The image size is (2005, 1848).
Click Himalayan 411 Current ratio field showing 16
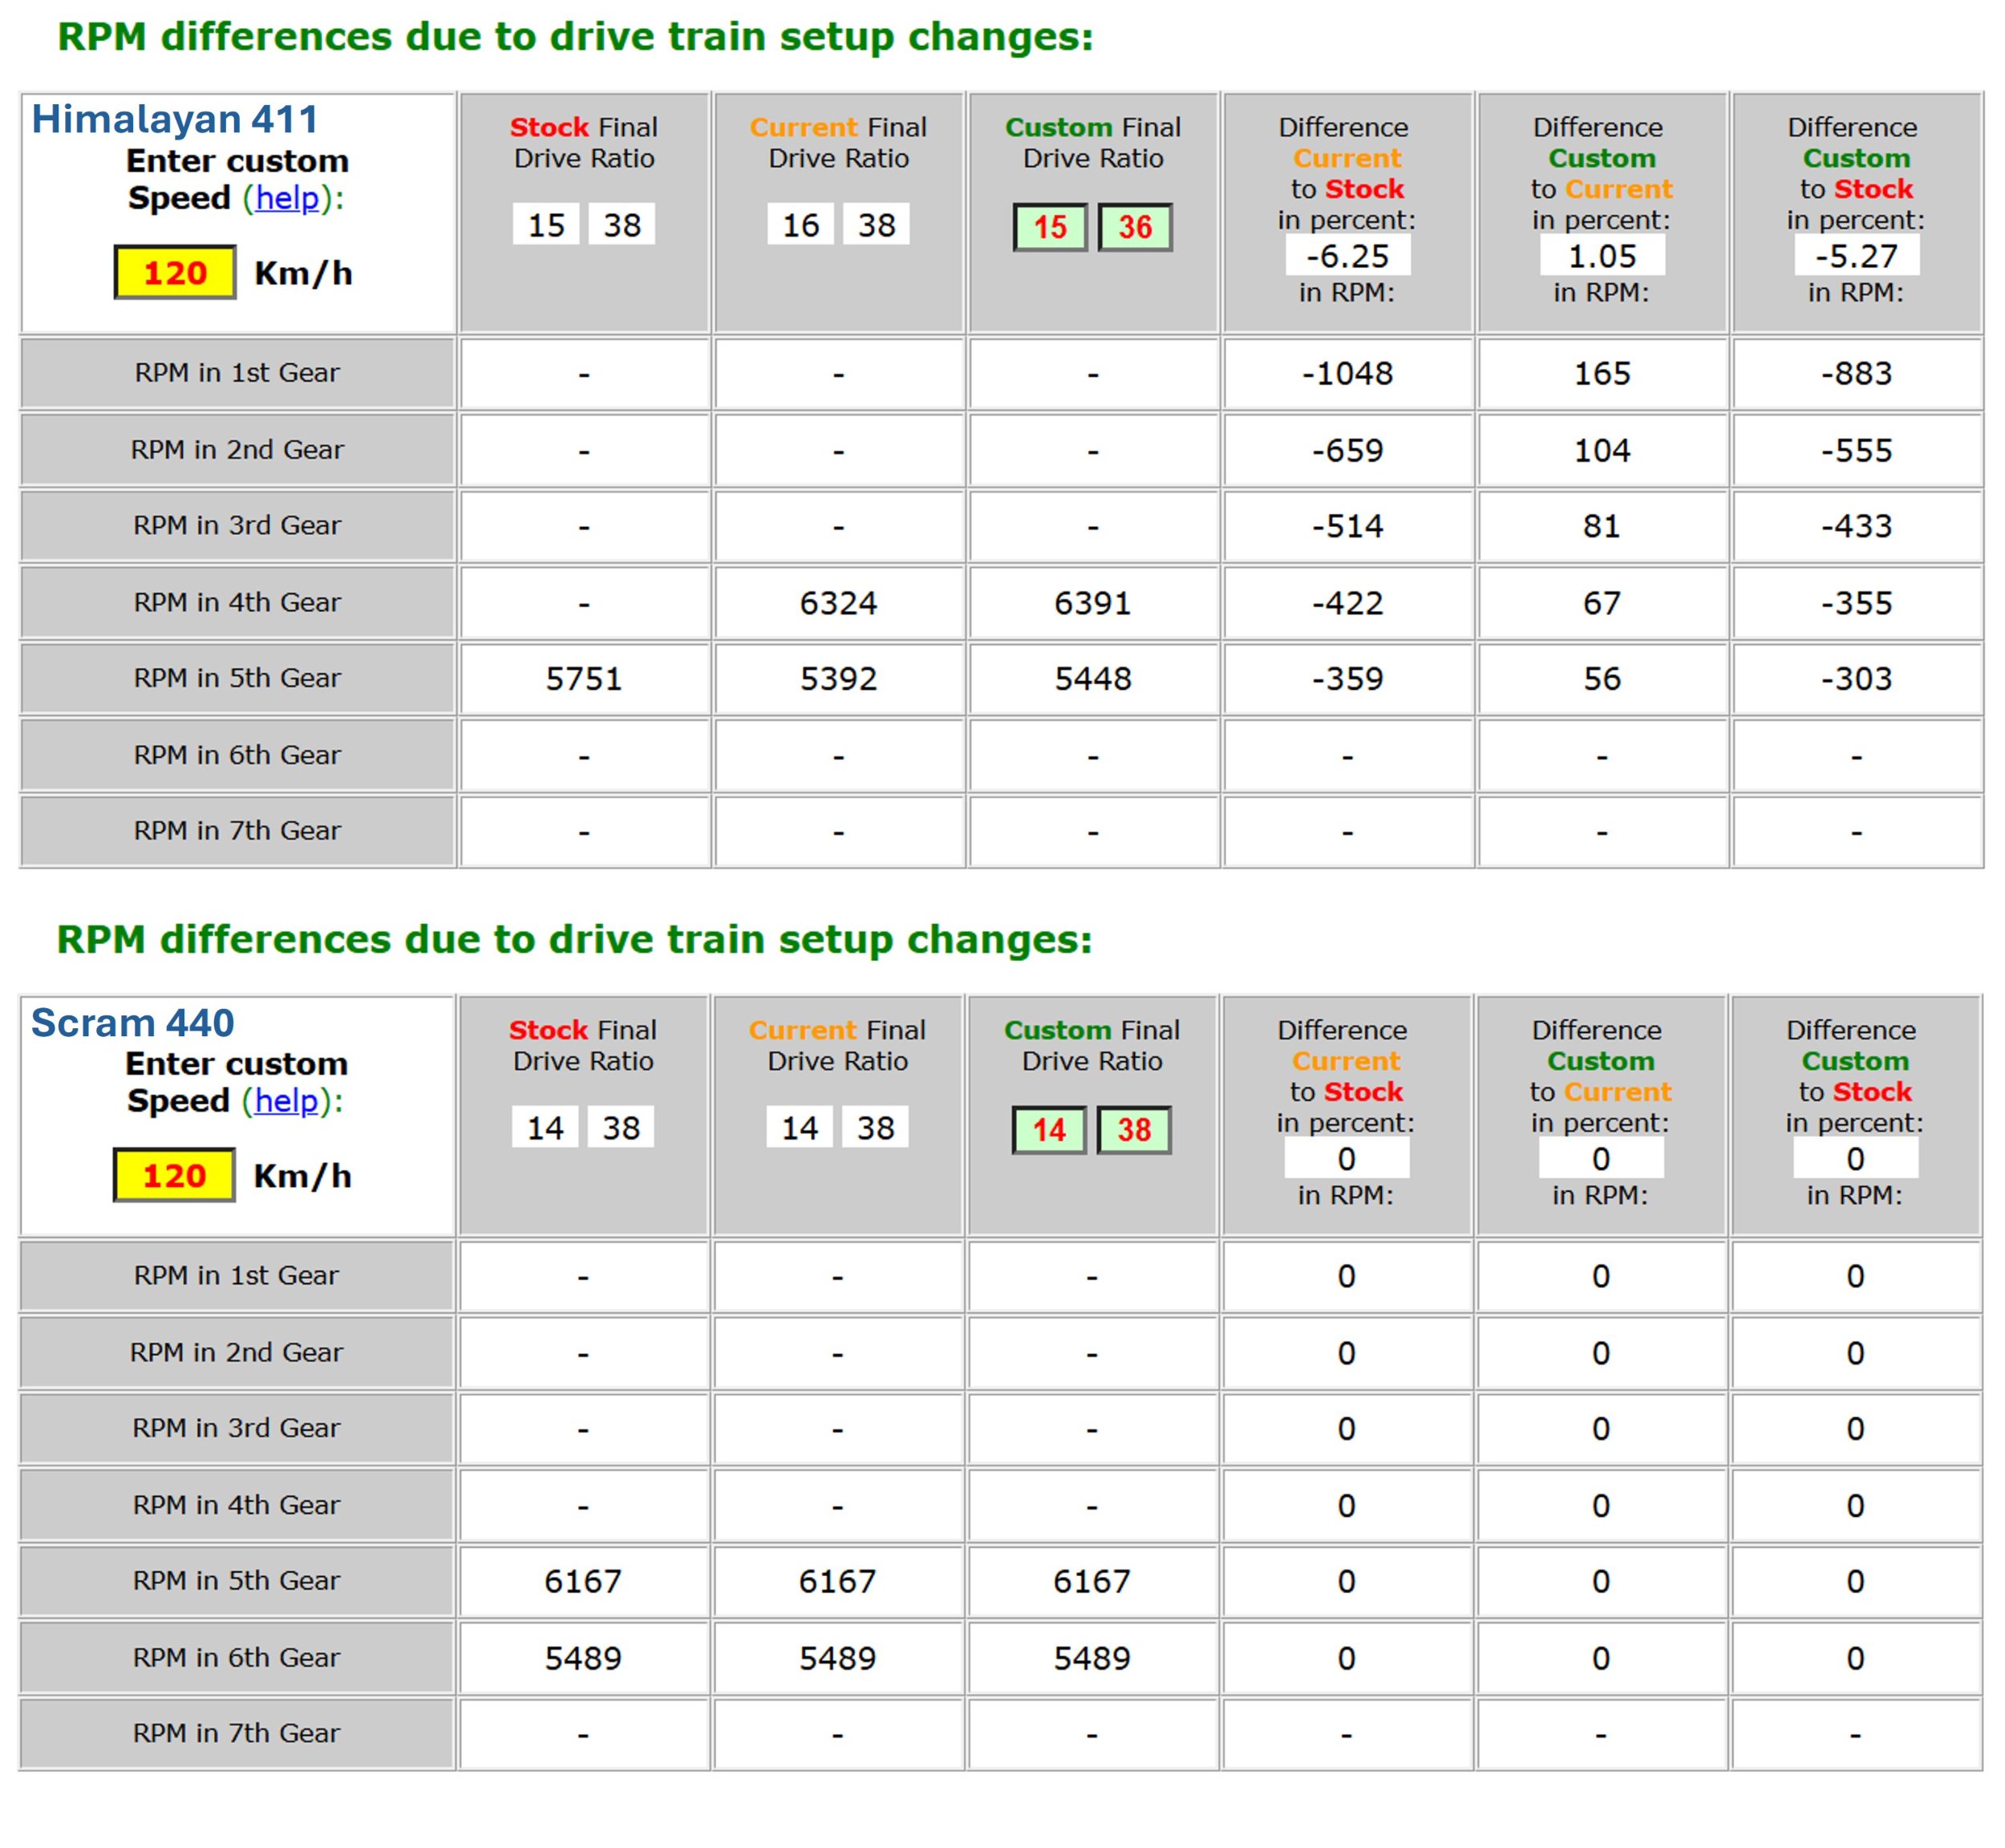[801, 224]
